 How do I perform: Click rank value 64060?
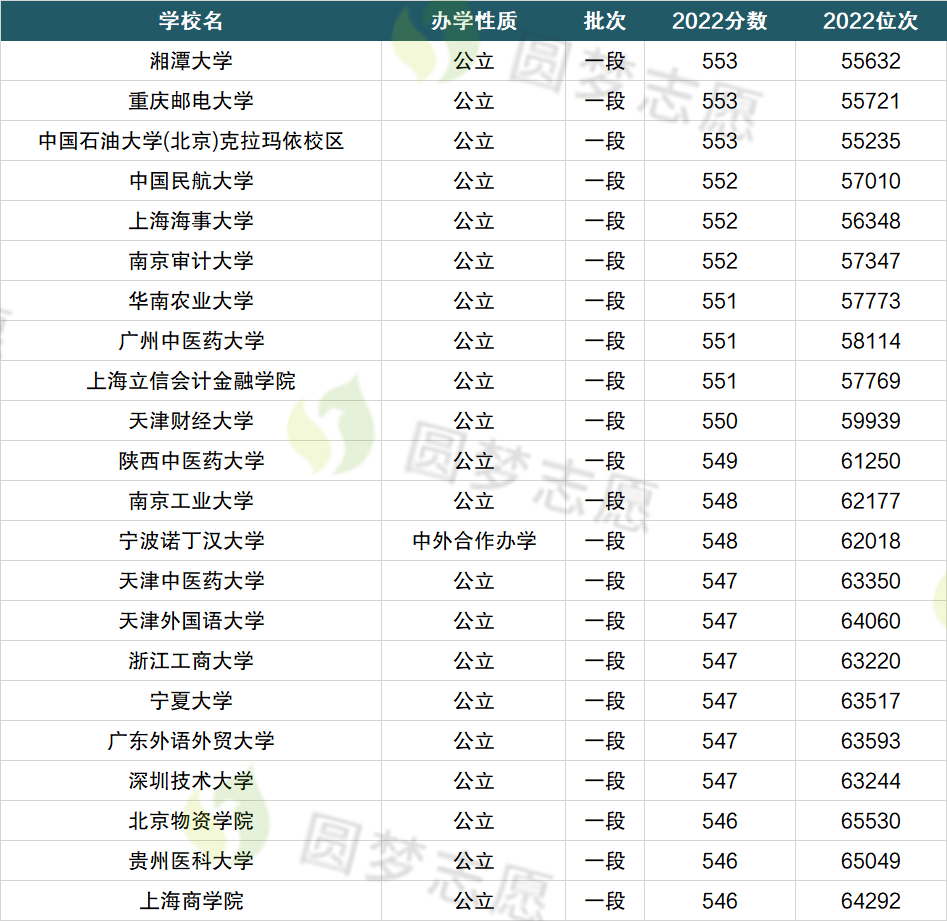pyautogui.click(x=870, y=621)
